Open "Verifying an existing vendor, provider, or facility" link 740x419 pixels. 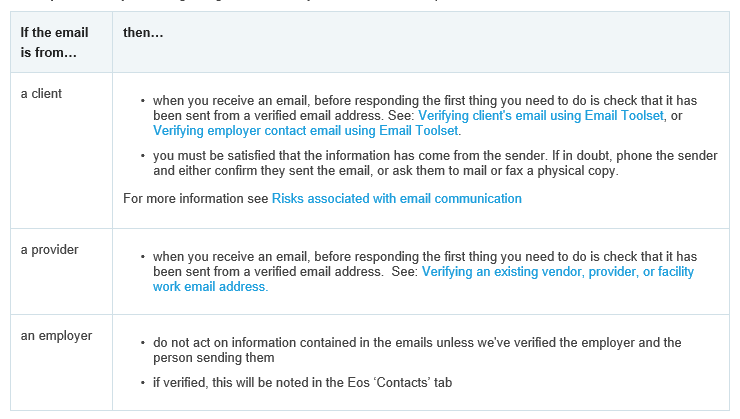[557, 271]
